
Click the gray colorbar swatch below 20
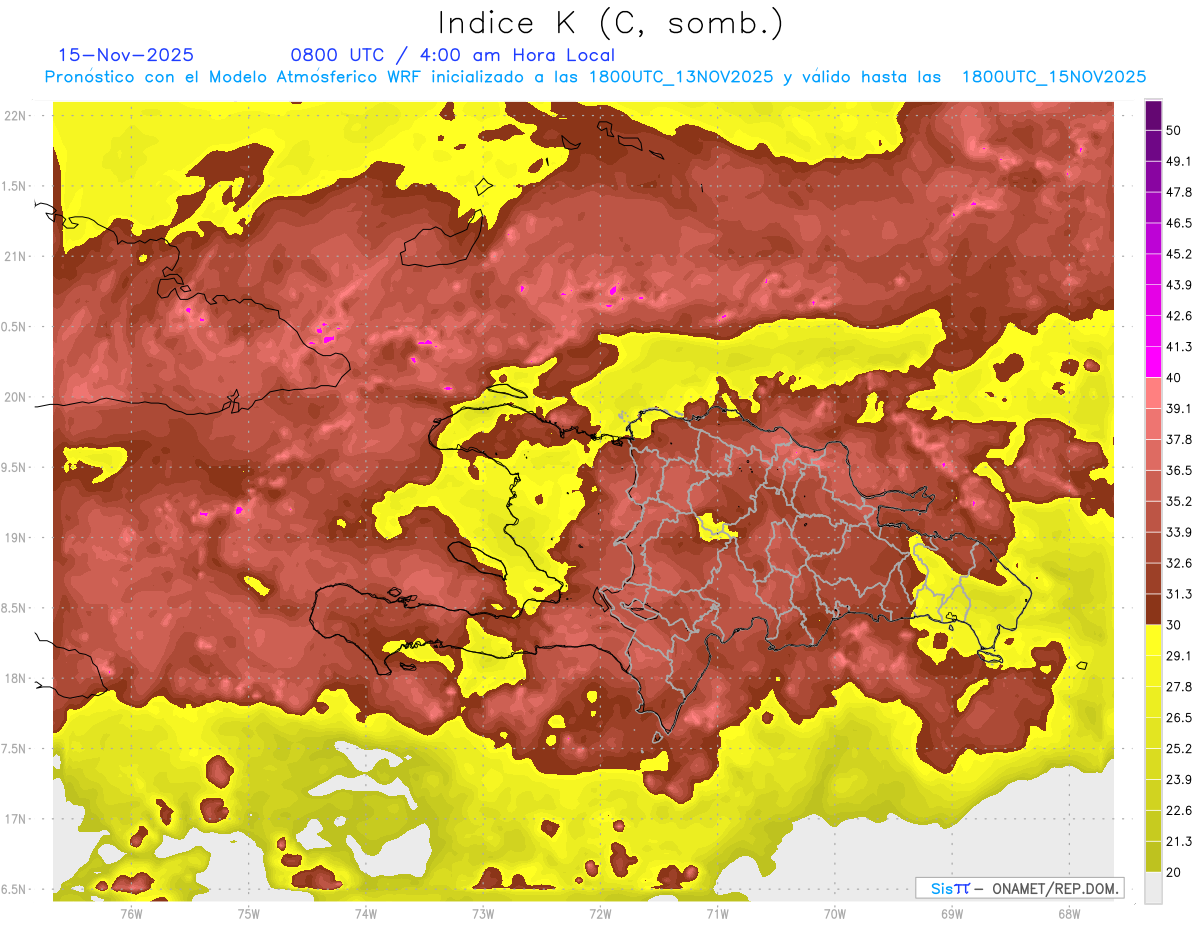pos(1153,888)
